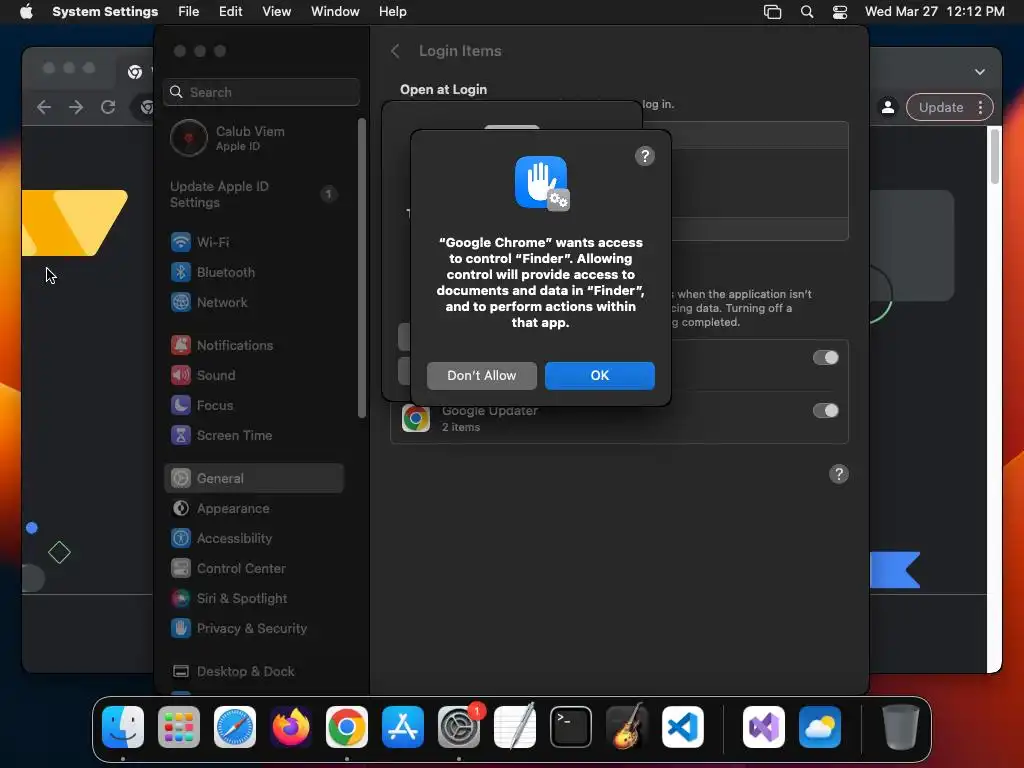
Task: Open Spotlight search in menu bar
Action: (x=807, y=12)
